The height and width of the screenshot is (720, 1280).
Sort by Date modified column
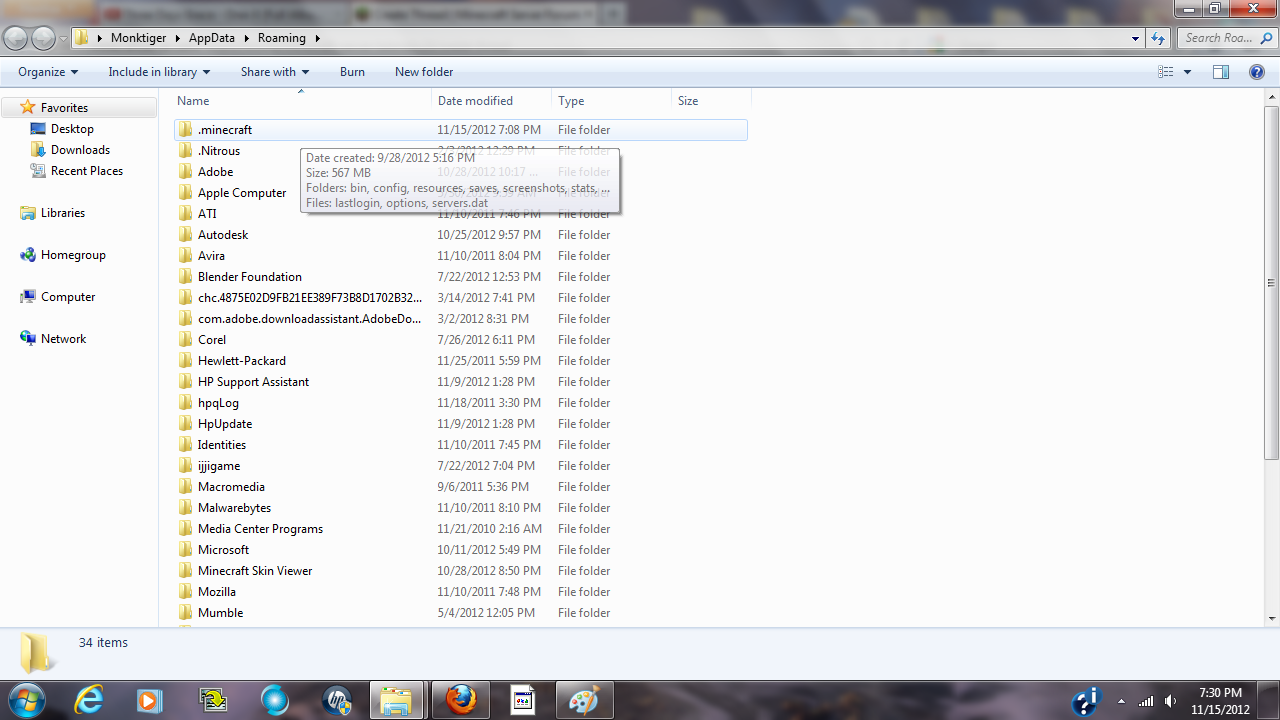click(x=492, y=101)
